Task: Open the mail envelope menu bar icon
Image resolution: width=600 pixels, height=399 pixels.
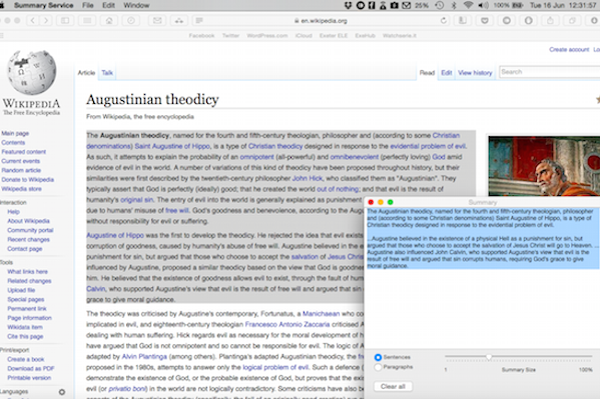Action: 406,5
